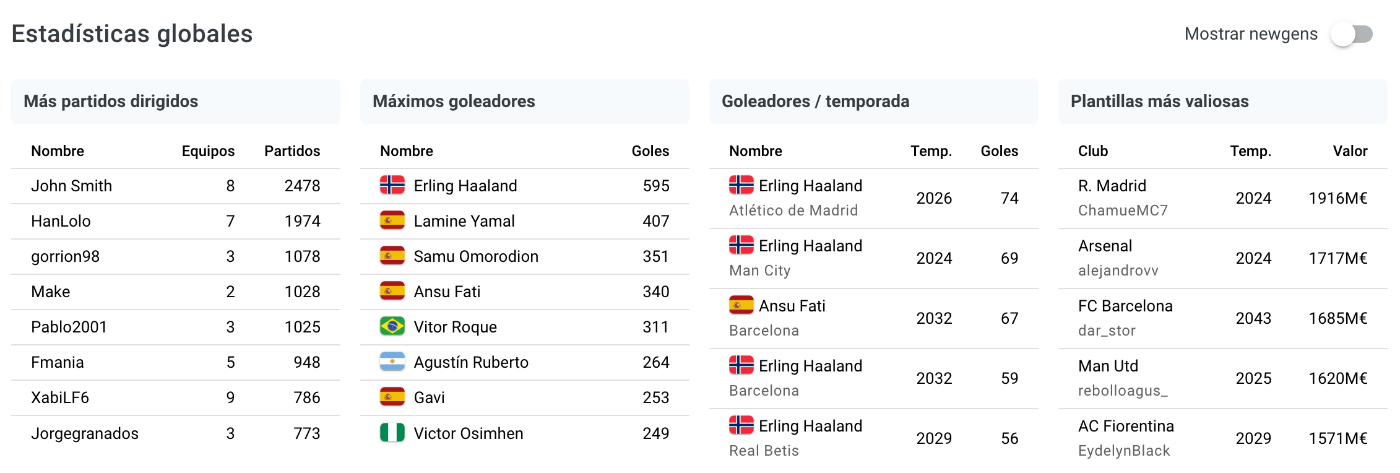The width and height of the screenshot is (1400, 473).
Task: Click the Partidos column header
Action: click(x=292, y=151)
